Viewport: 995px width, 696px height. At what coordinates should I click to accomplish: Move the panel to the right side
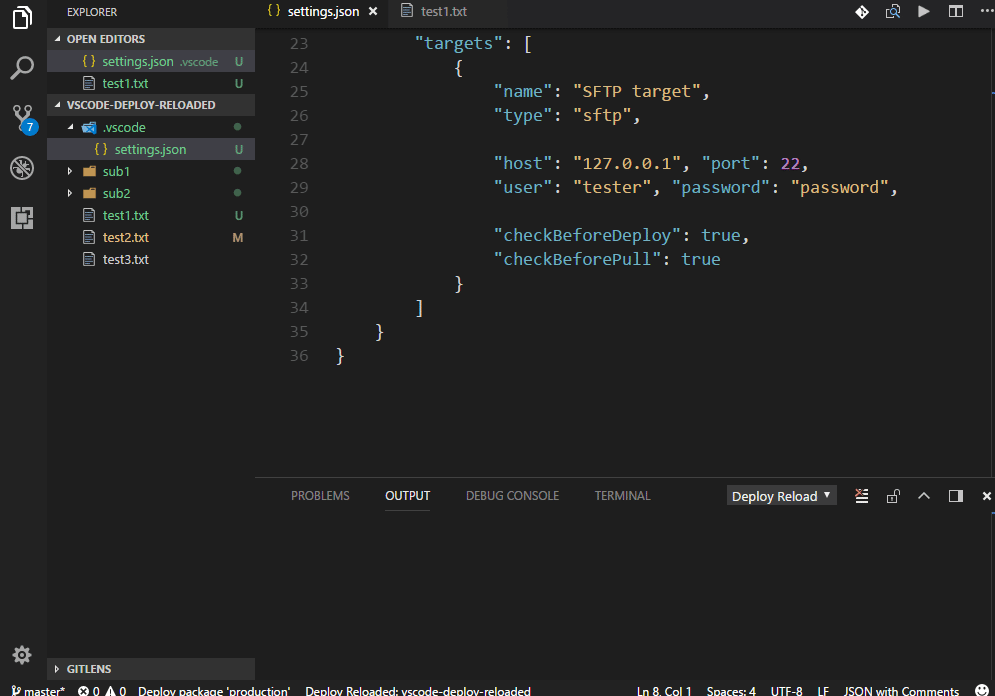[956, 496]
